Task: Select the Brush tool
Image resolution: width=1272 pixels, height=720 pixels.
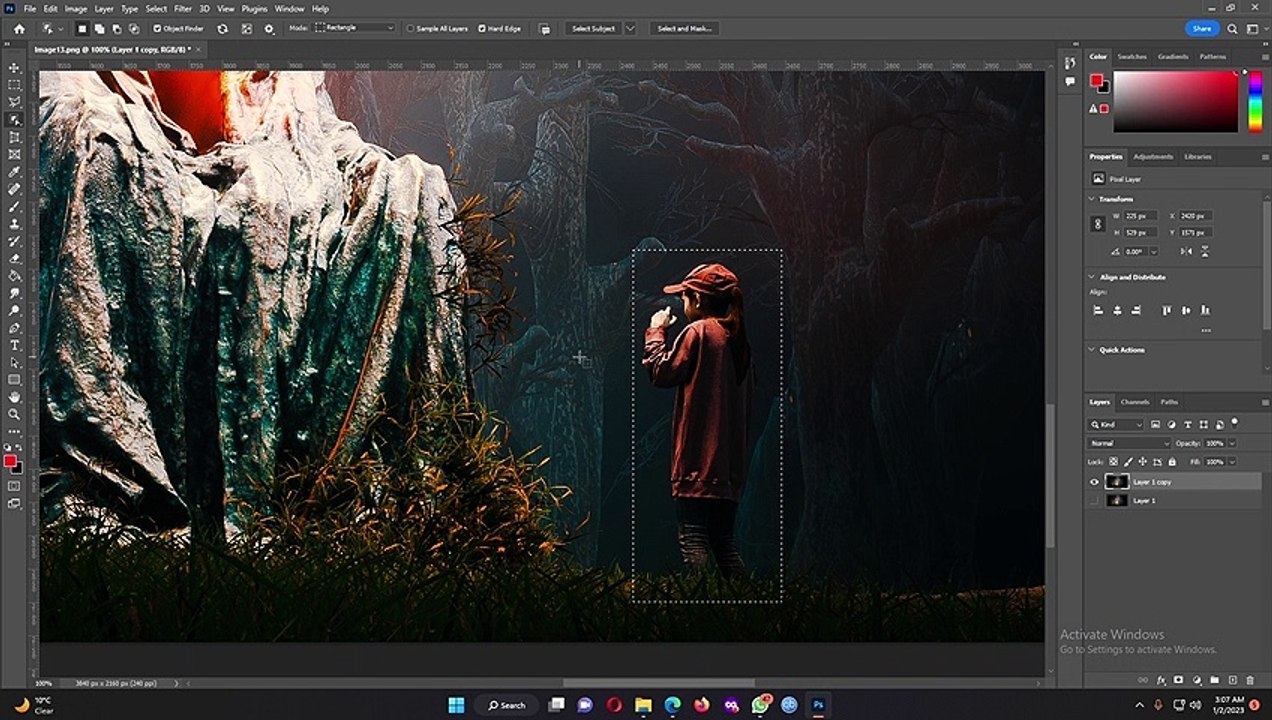Action: (x=14, y=207)
